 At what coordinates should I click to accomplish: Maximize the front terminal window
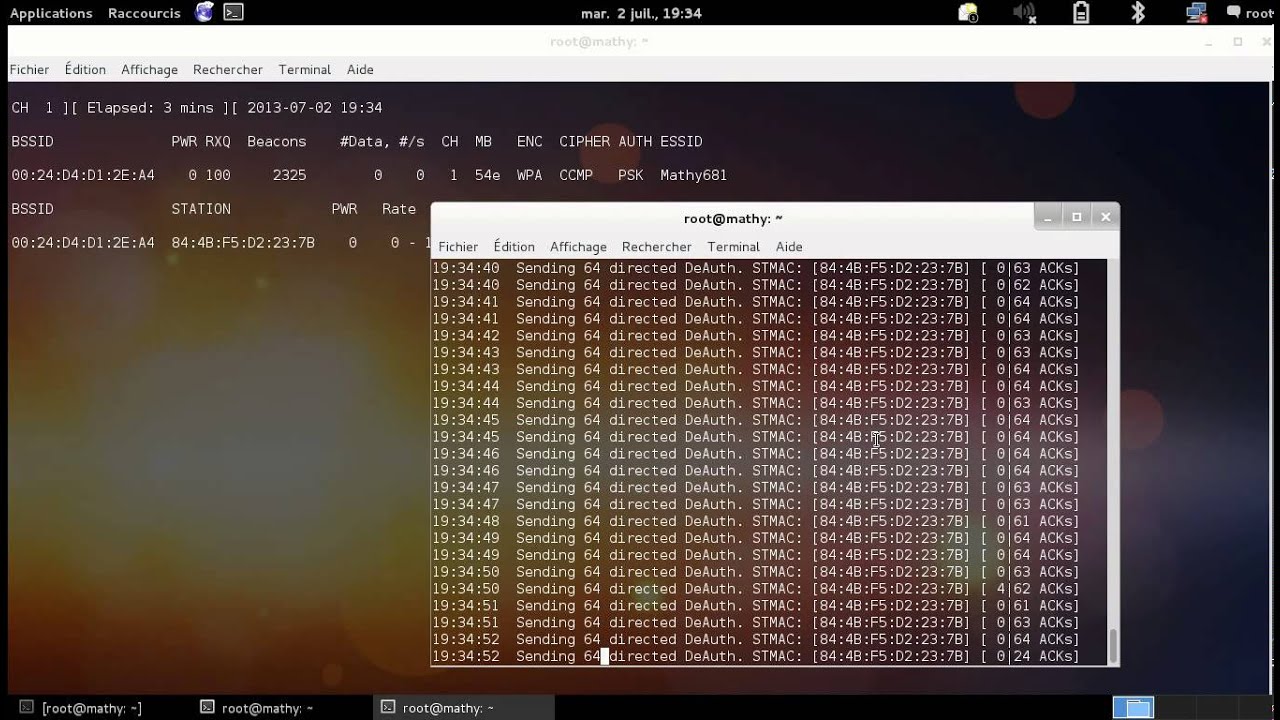tap(1077, 217)
